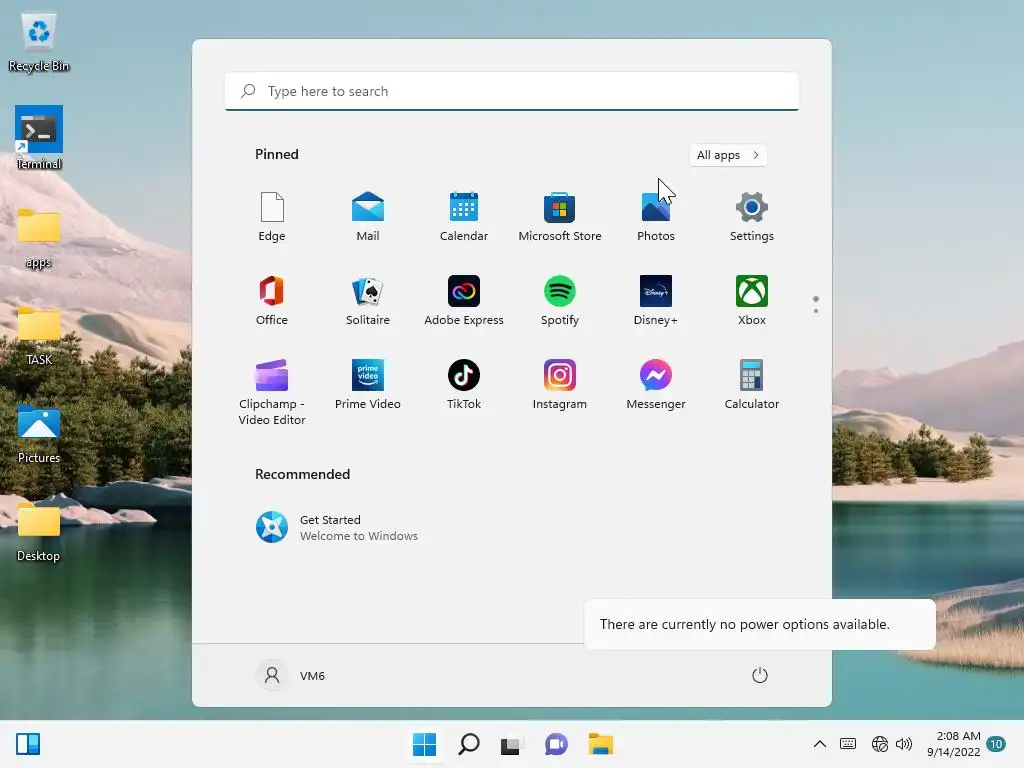Launch Mail from pinned apps

[368, 217]
